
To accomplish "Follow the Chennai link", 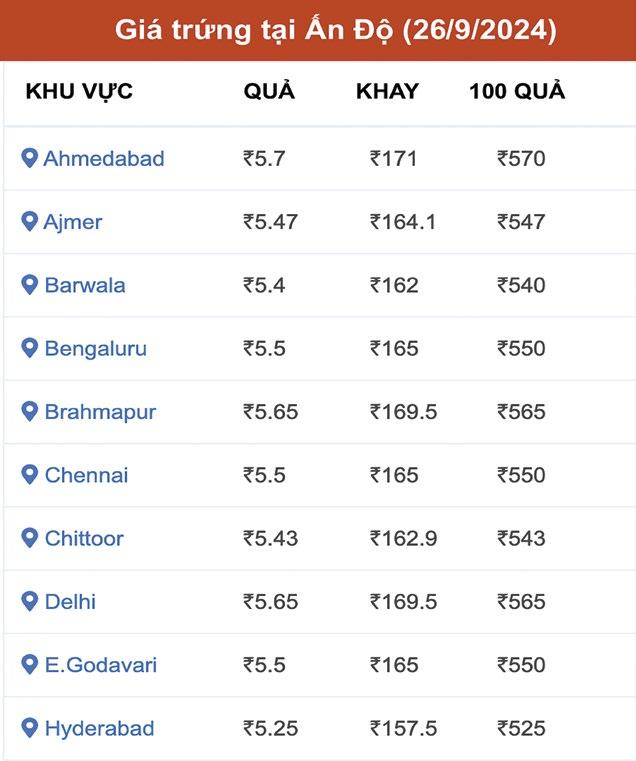I will click(x=86, y=475).
